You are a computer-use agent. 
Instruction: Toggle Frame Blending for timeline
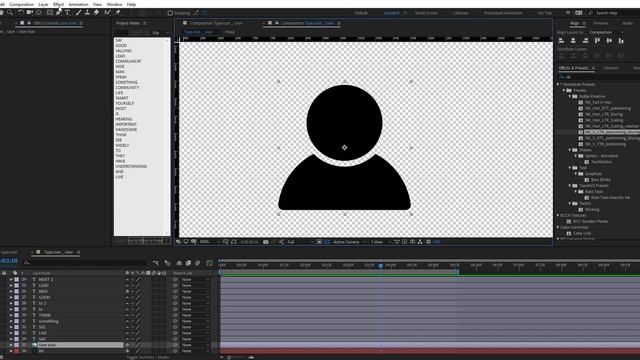point(188,263)
